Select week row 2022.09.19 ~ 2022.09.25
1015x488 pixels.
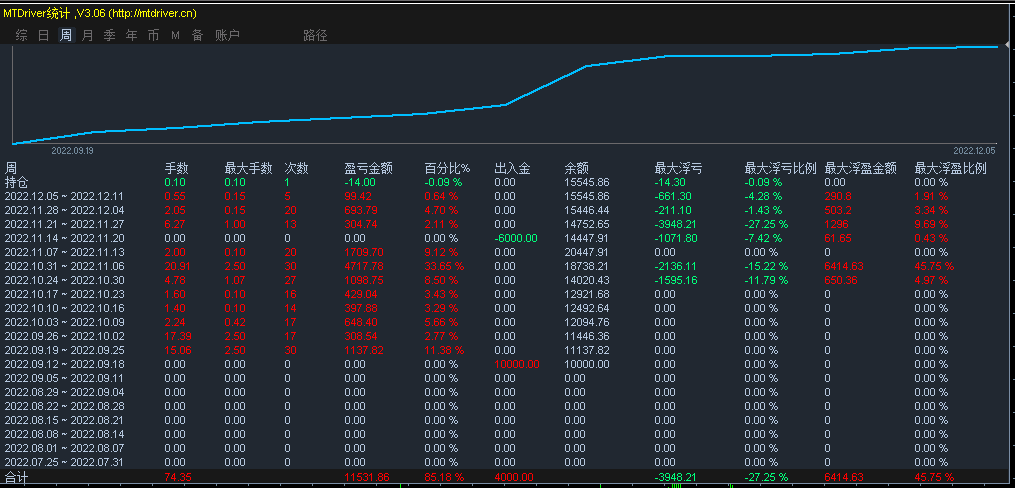(64, 350)
